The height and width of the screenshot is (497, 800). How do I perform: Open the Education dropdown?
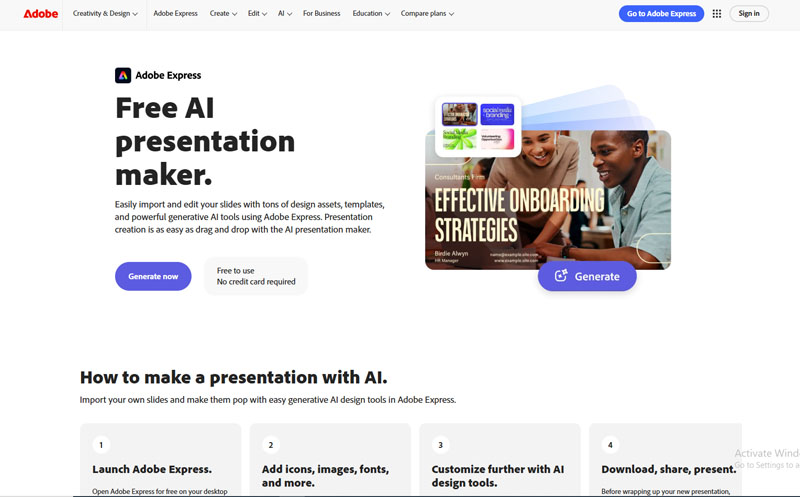point(371,14)
